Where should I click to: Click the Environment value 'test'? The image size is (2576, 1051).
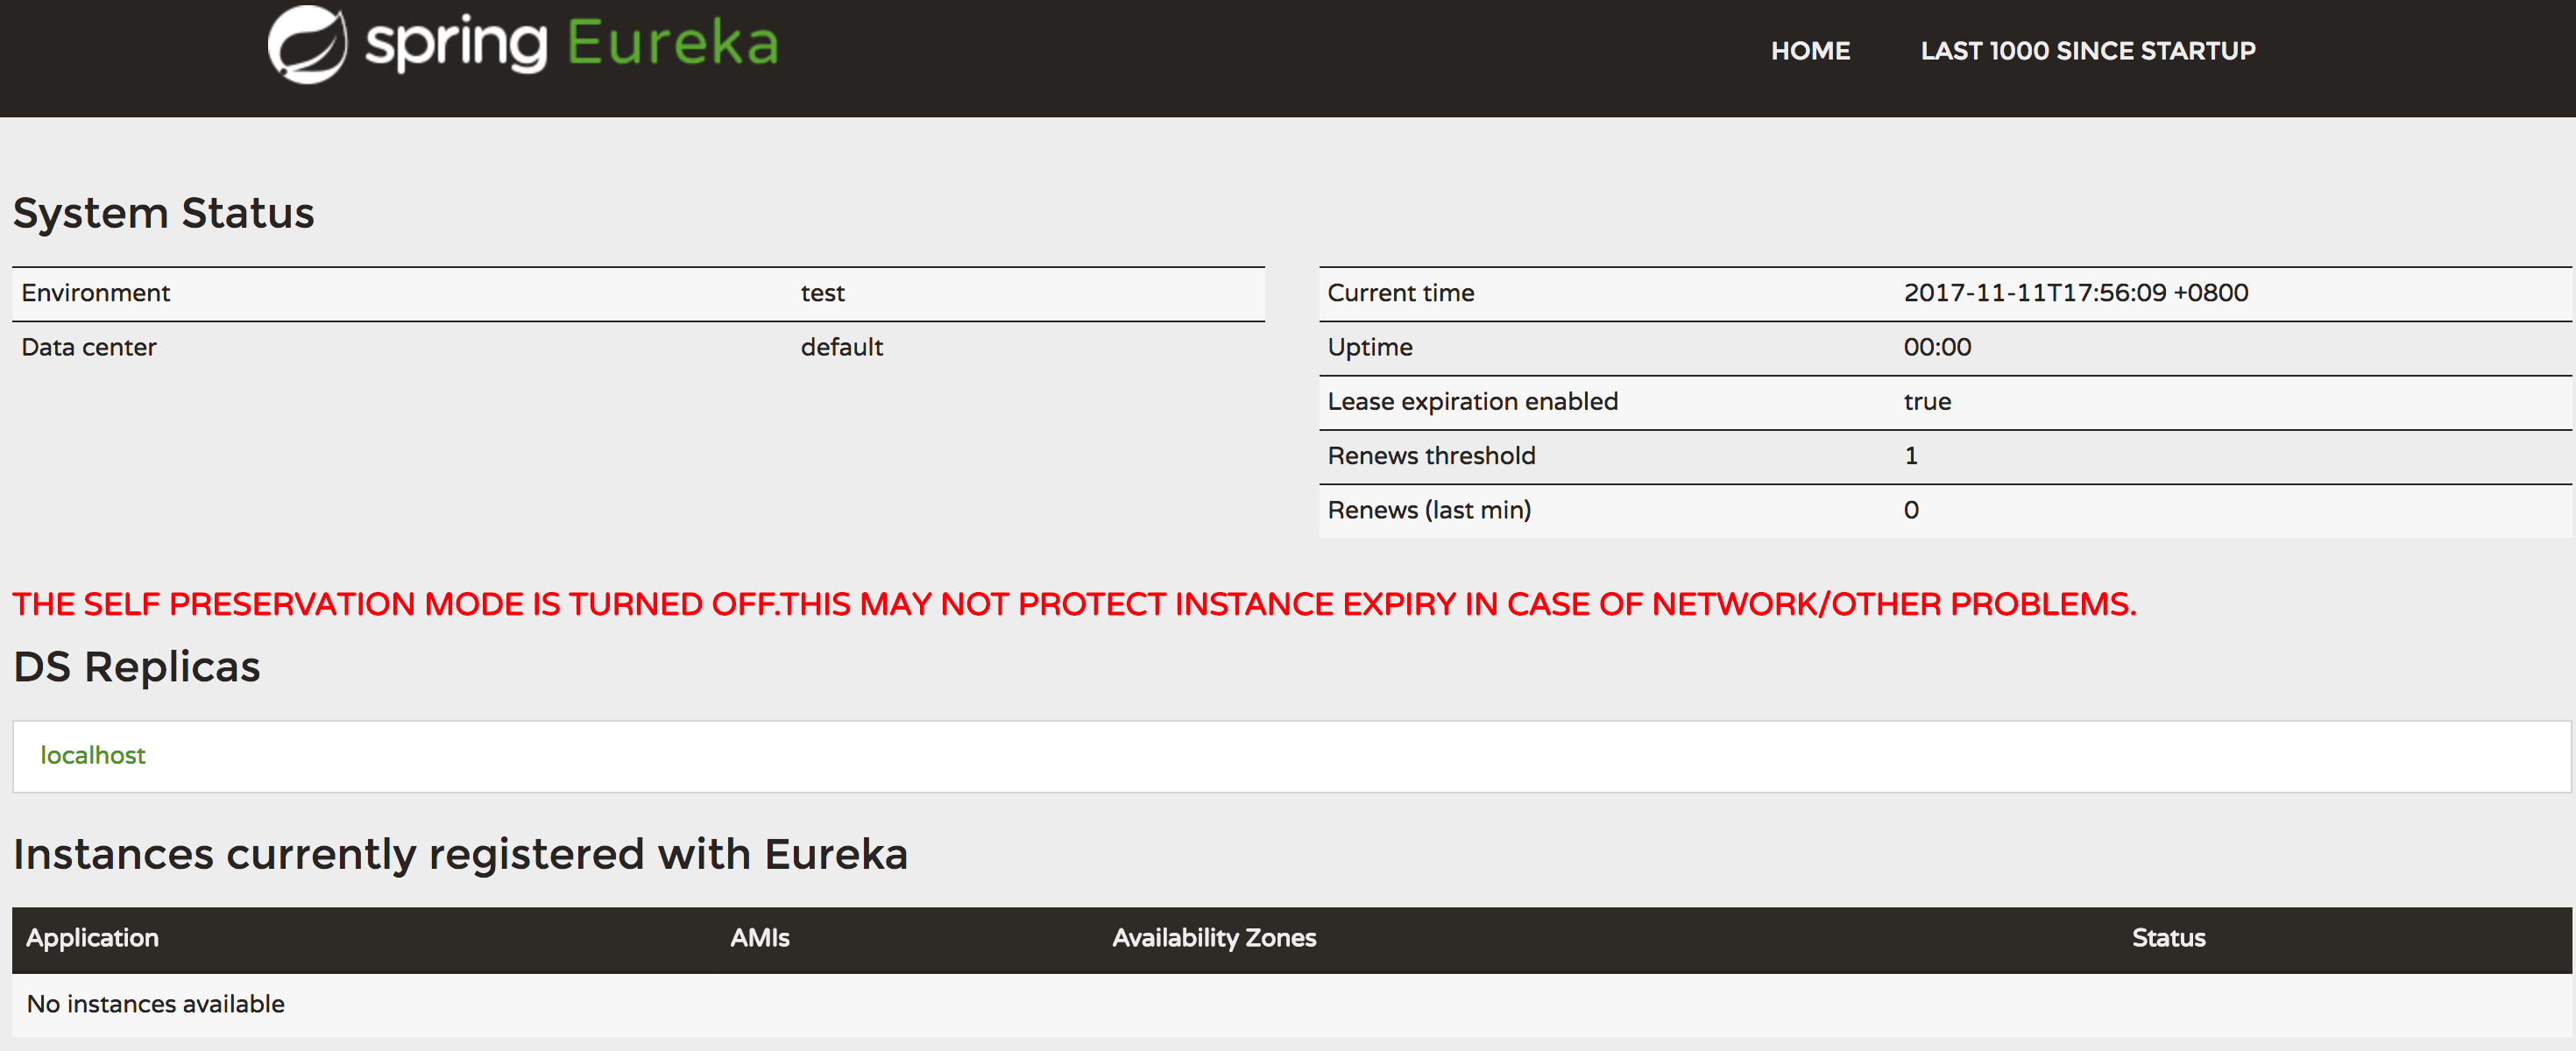click(x=822, y=293)
